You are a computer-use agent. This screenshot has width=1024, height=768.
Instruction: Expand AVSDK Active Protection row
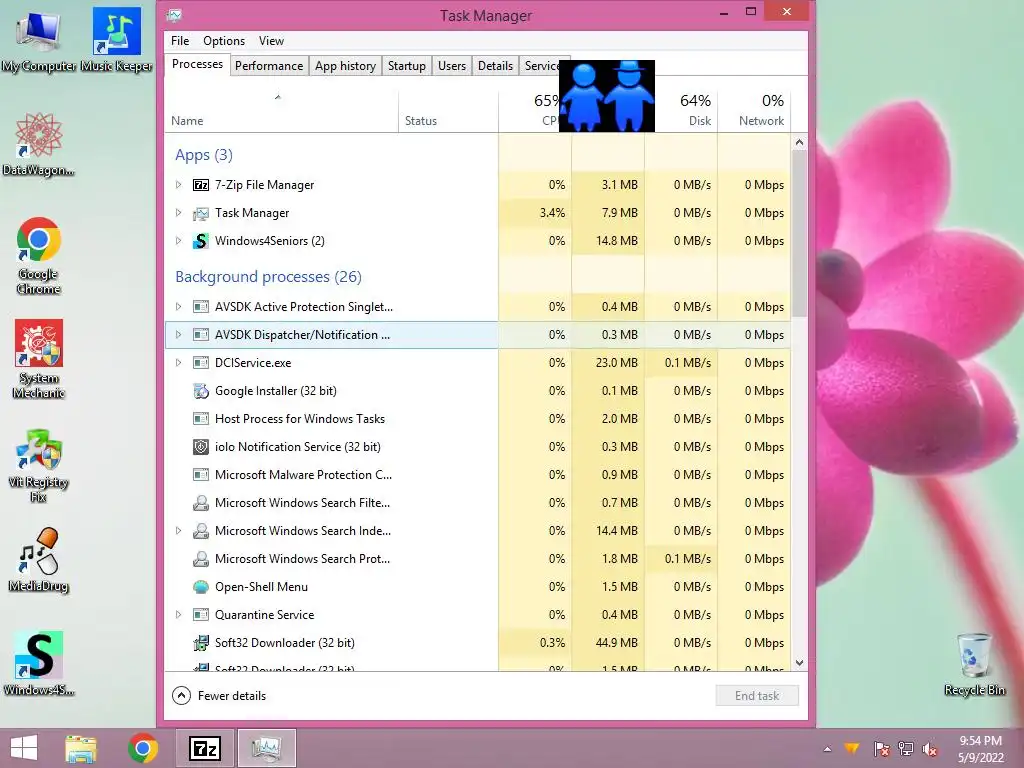pyautogui.click(x=178, y=307)
